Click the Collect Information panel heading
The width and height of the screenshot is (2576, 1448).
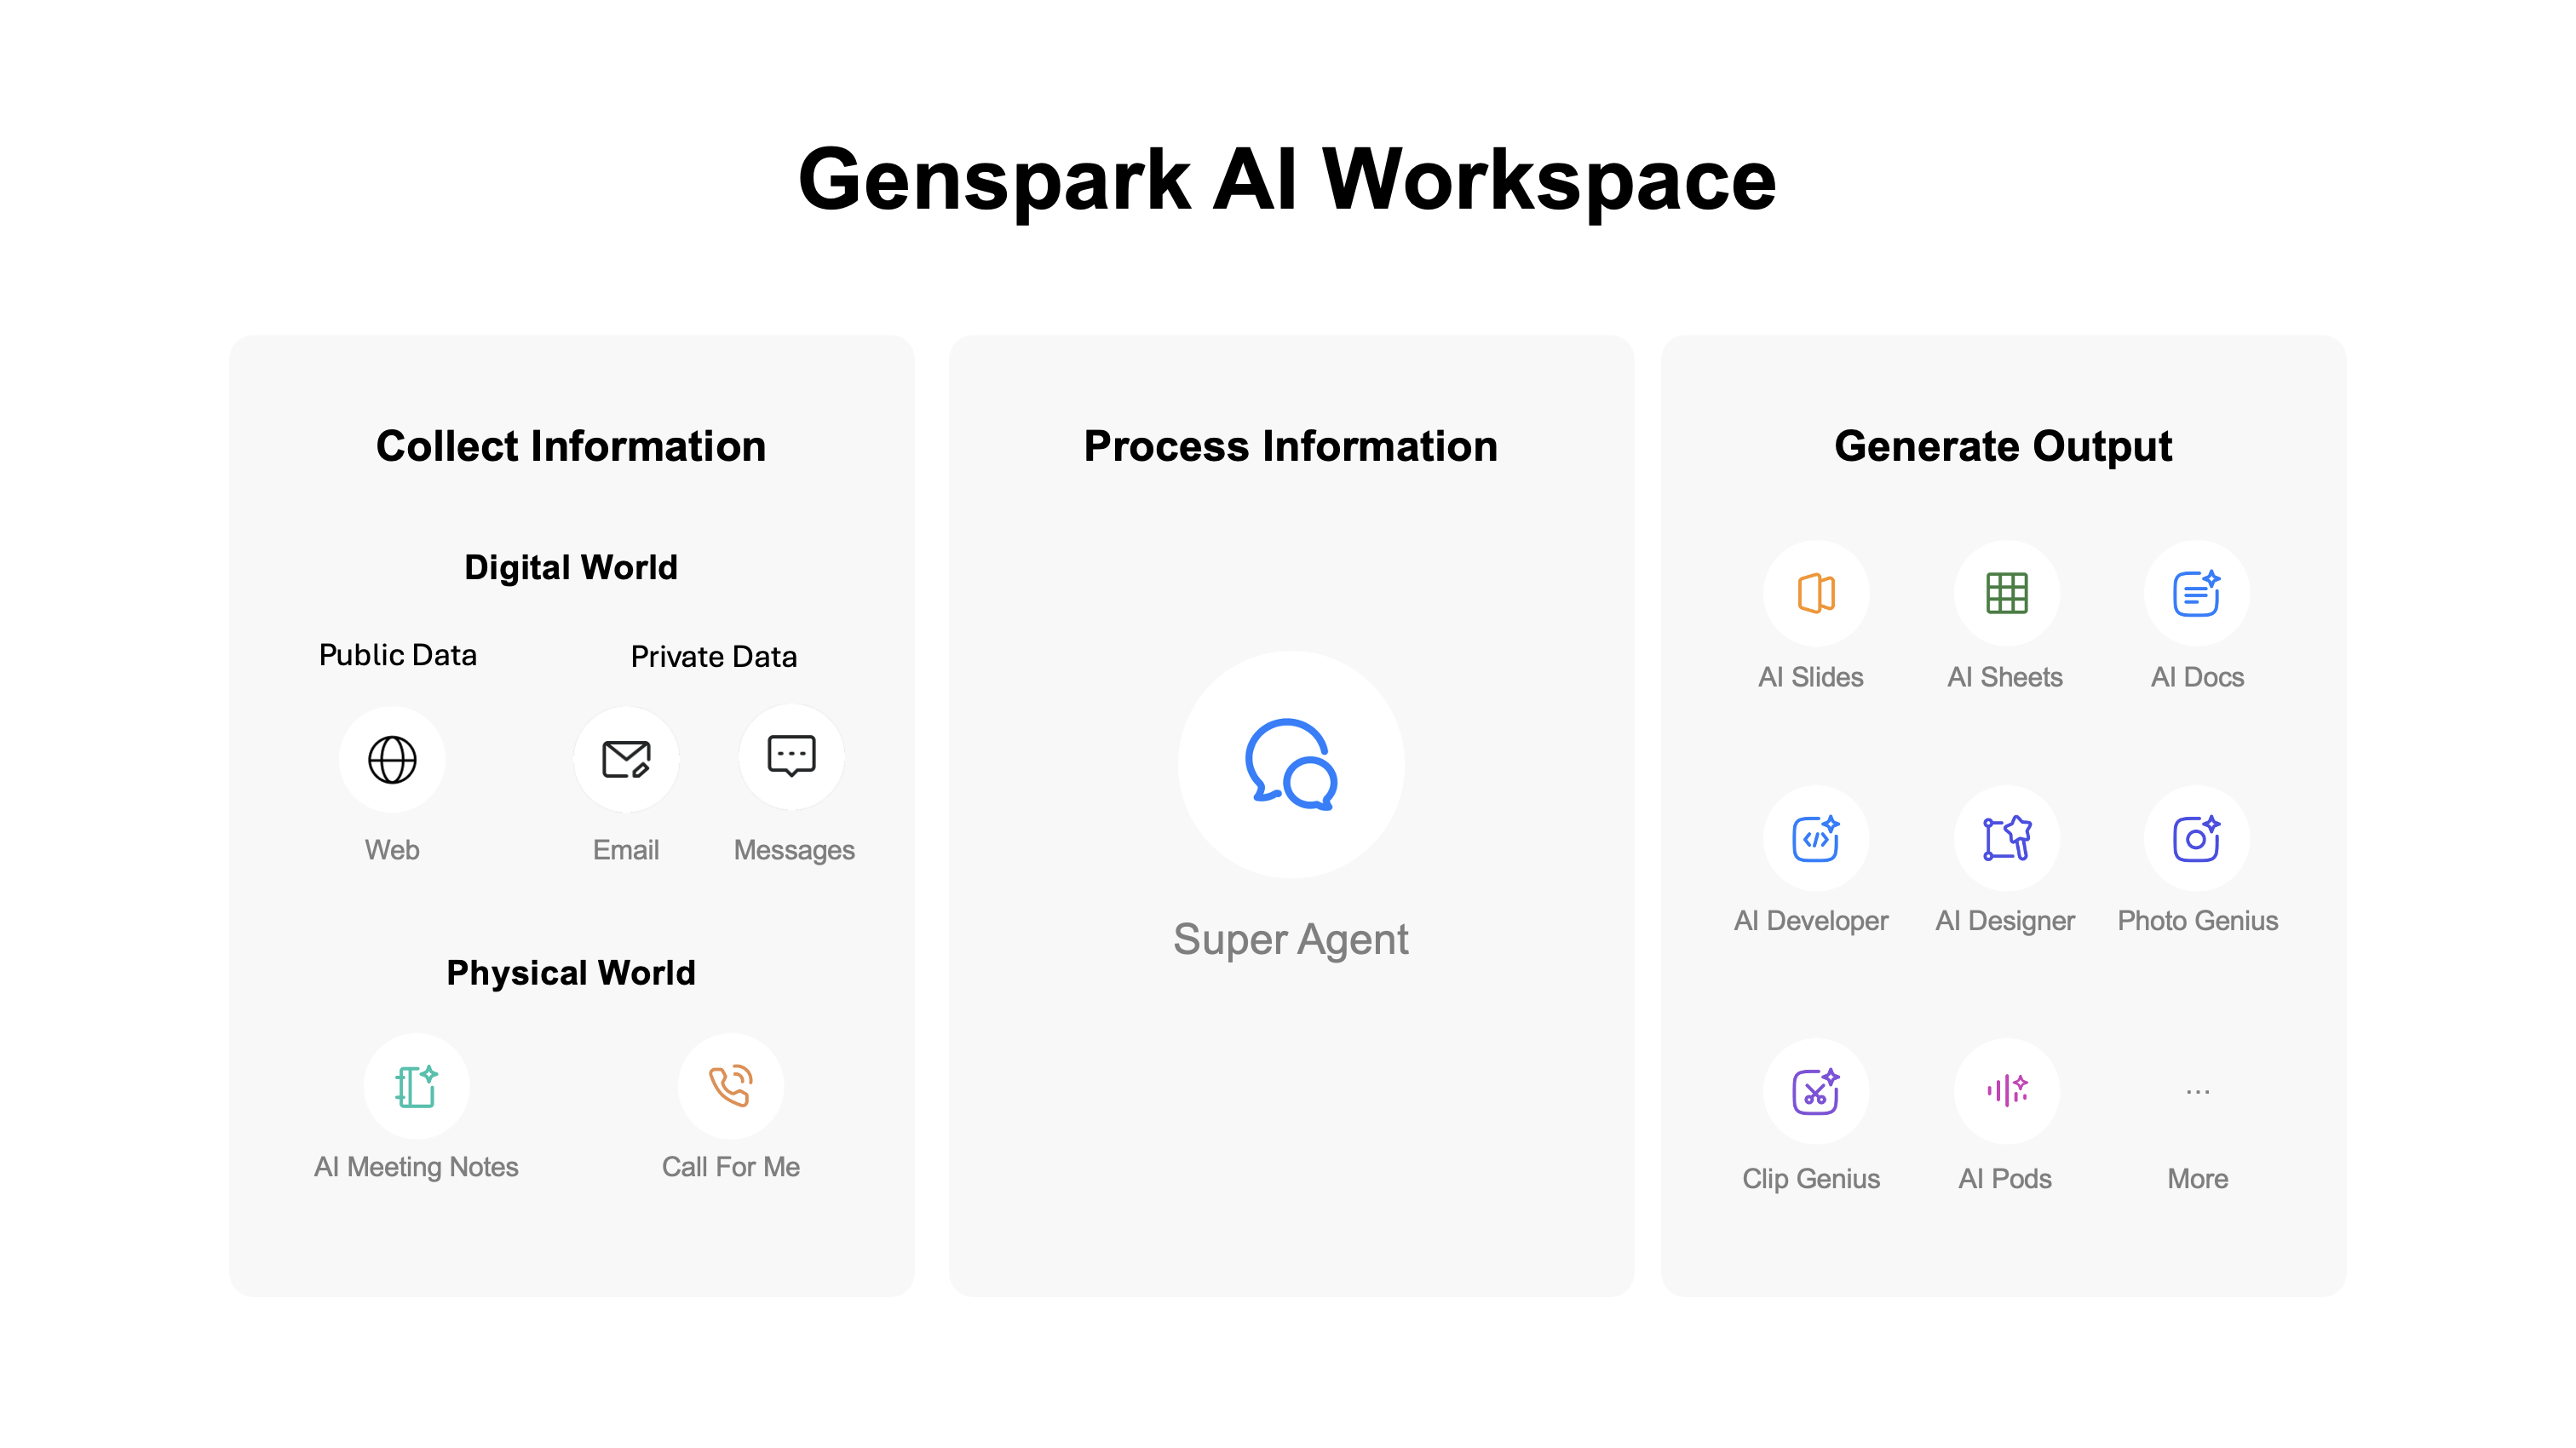click(x=571, y=446)
